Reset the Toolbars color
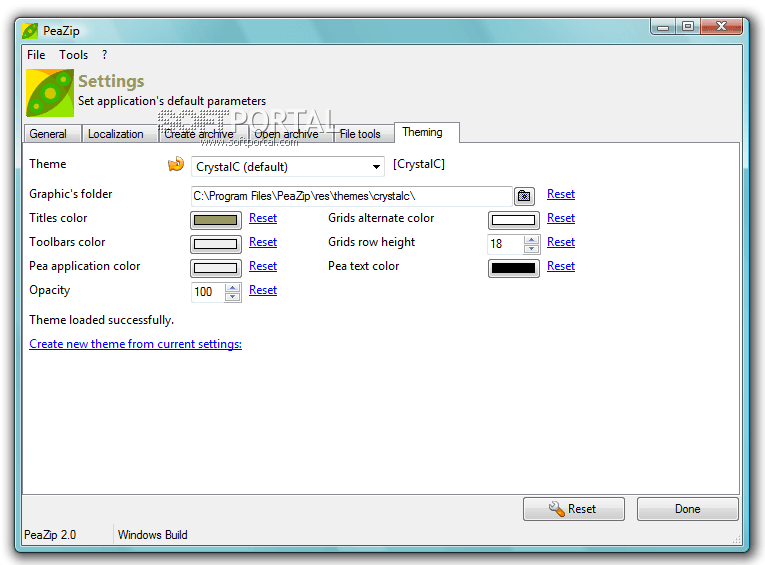This screenshot has height=565, width=765. [263, 242]
